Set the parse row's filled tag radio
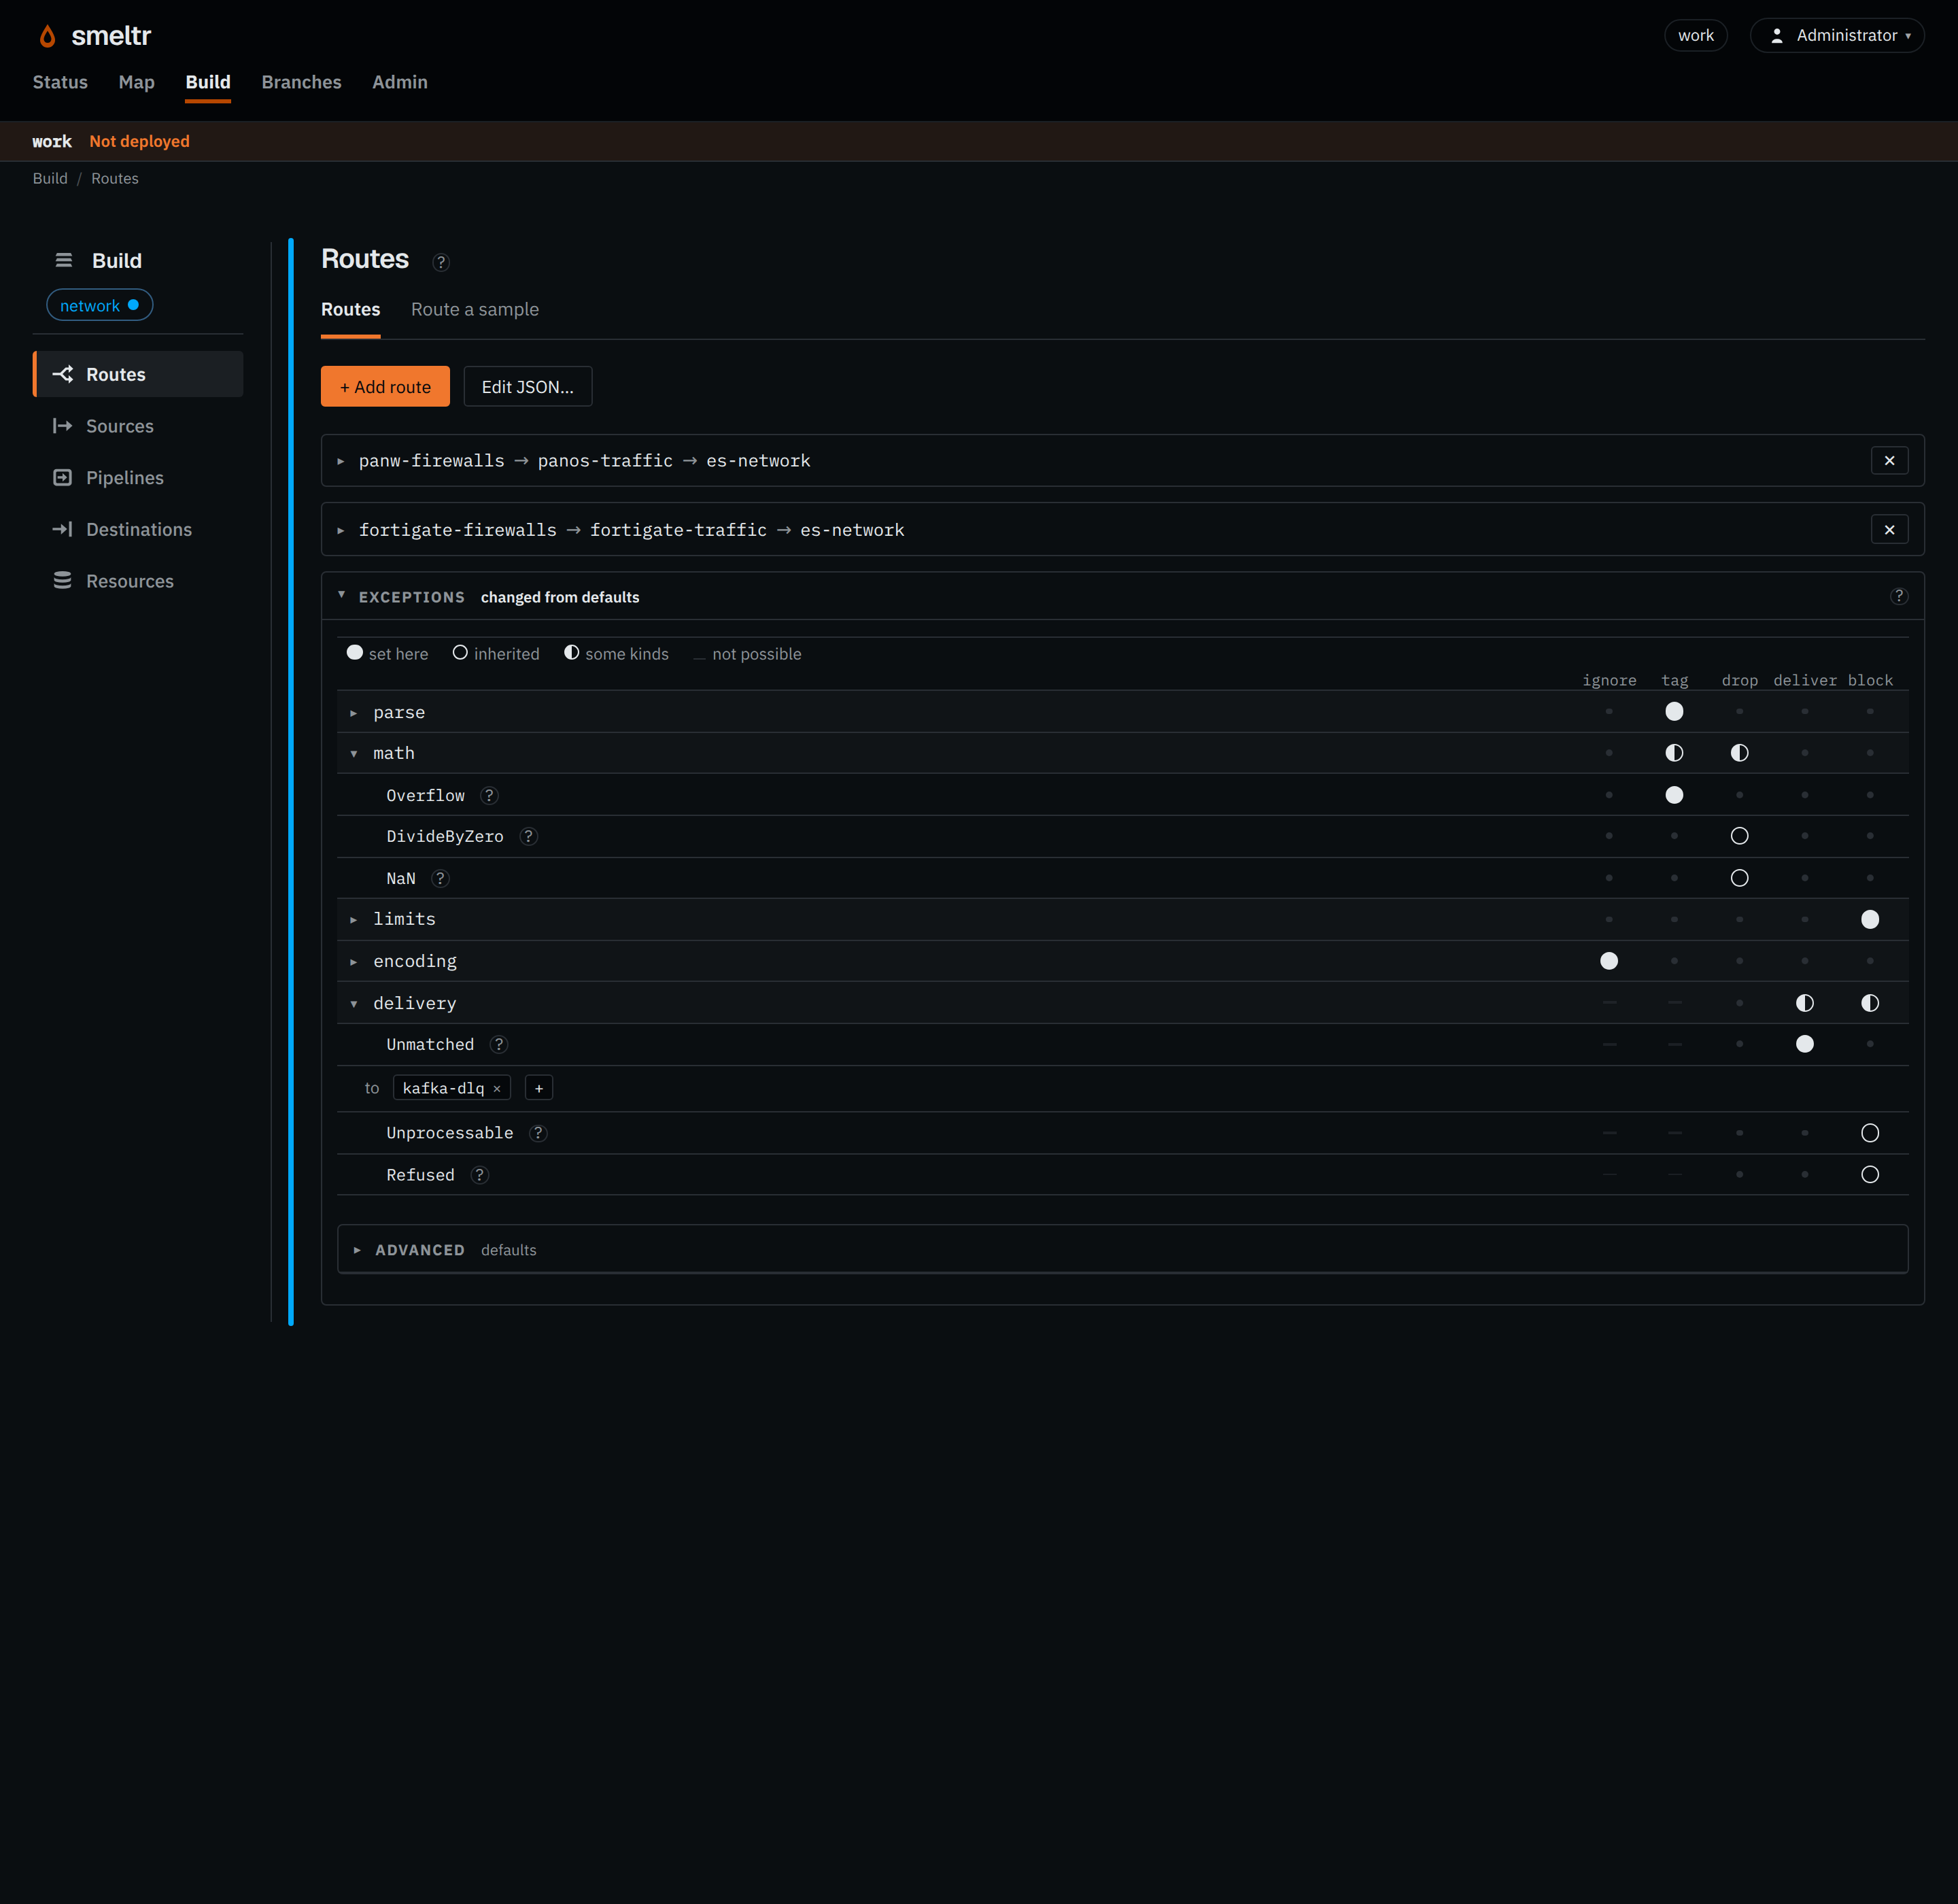Viewport: 1958px width, 1904px height. tap(1674, 712)
